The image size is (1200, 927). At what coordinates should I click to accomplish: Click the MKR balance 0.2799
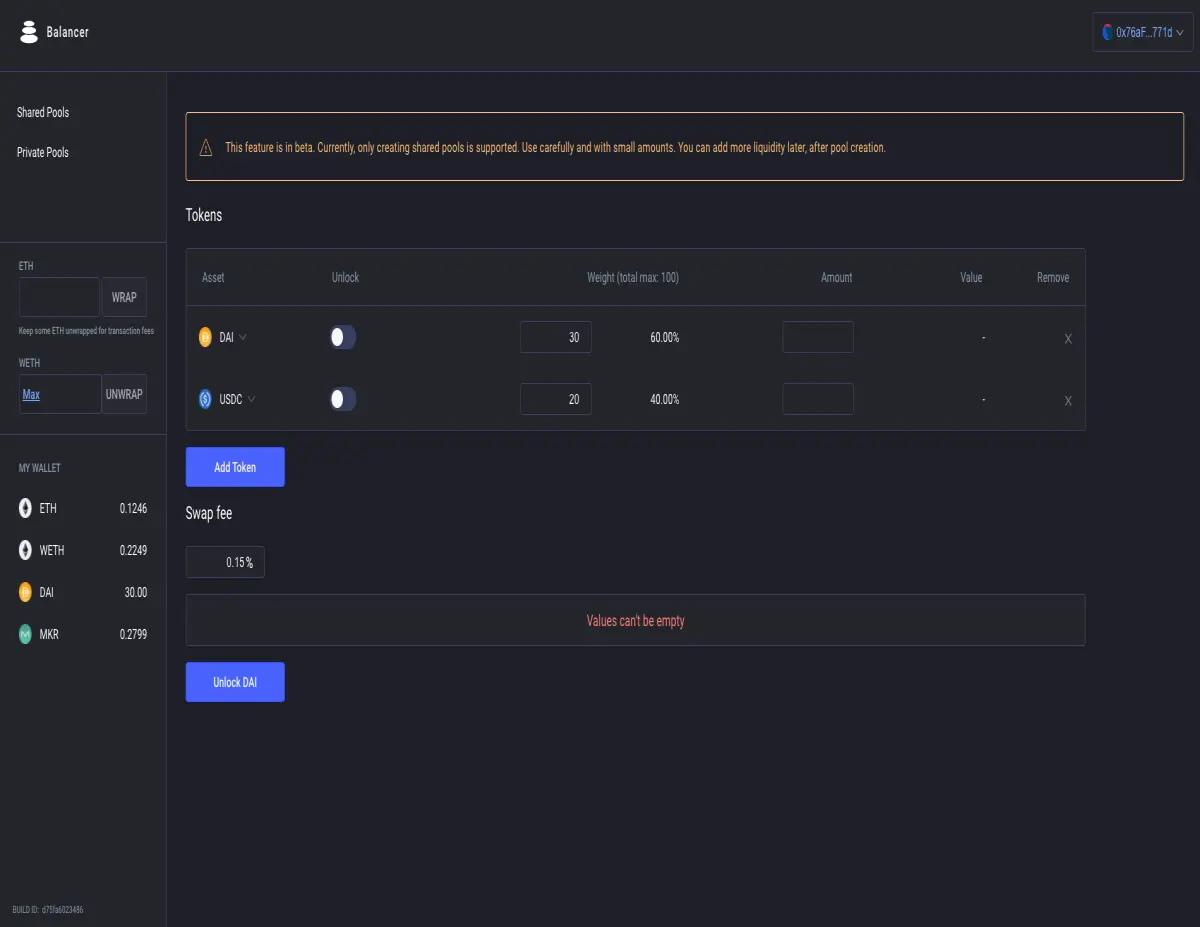[x=133, y=634]
